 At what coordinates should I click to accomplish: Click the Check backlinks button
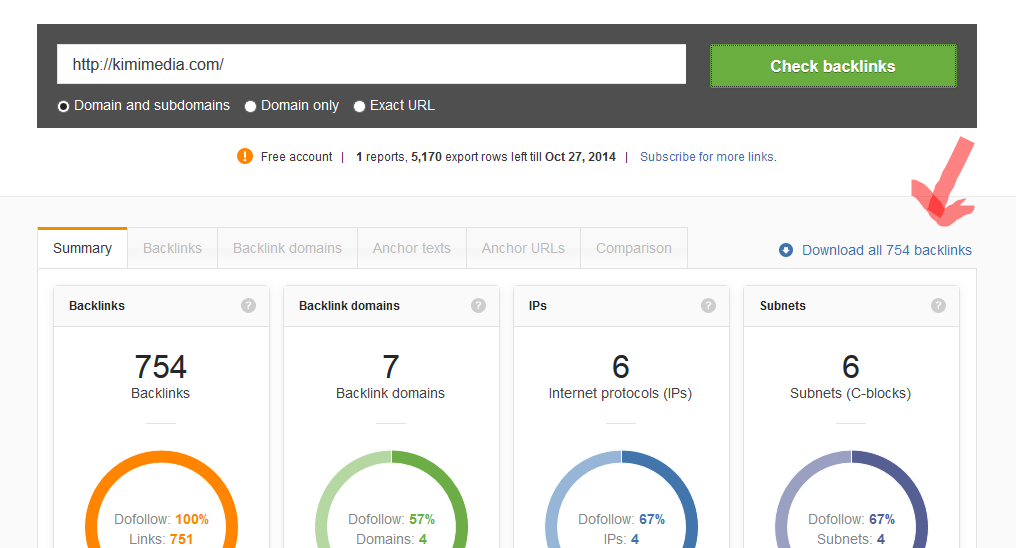point(833,66)
